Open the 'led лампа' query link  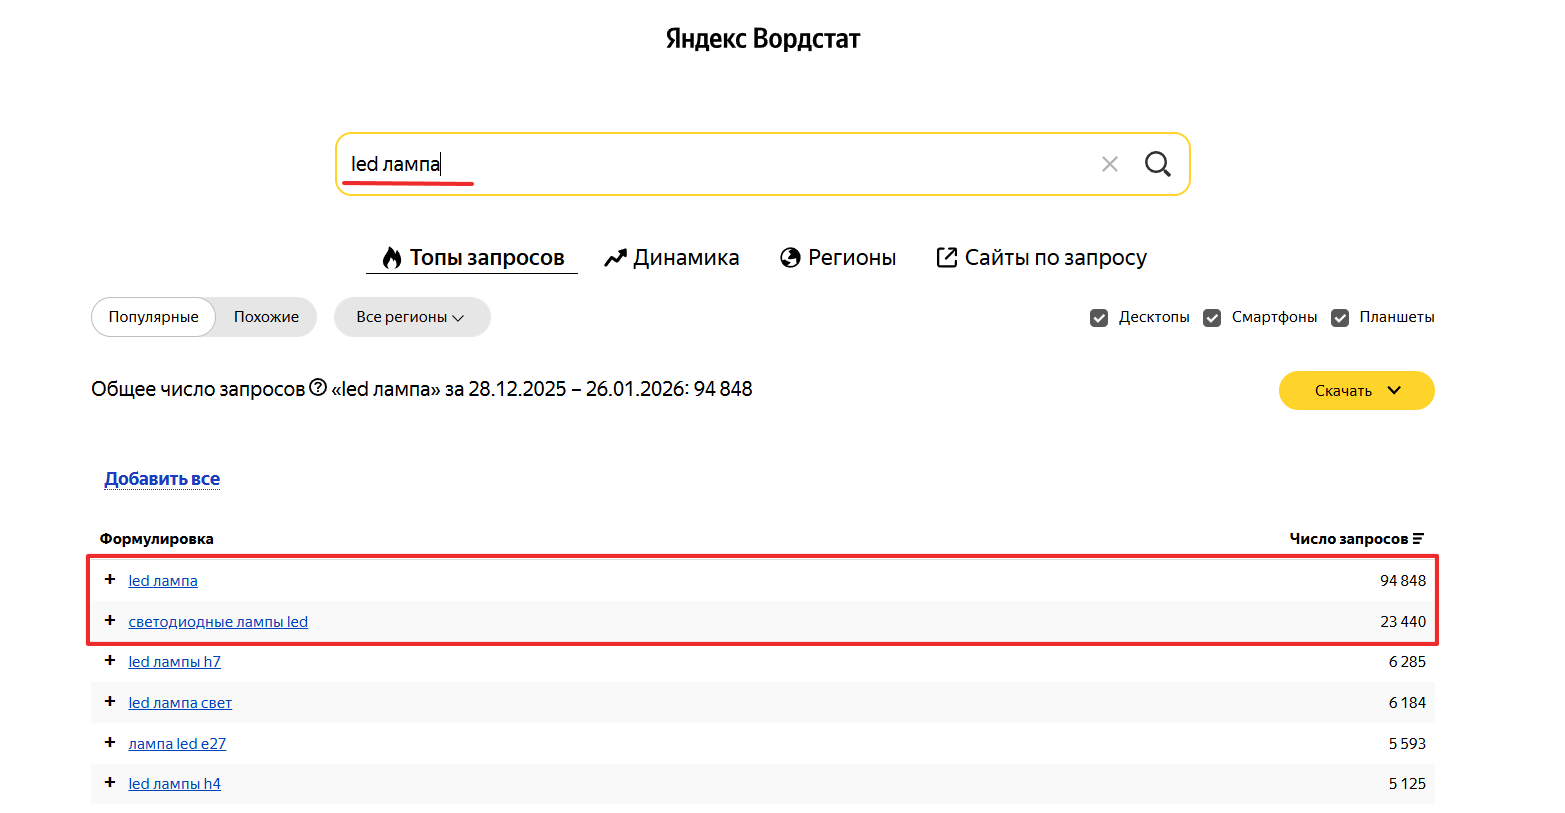(x=163, y=581)
